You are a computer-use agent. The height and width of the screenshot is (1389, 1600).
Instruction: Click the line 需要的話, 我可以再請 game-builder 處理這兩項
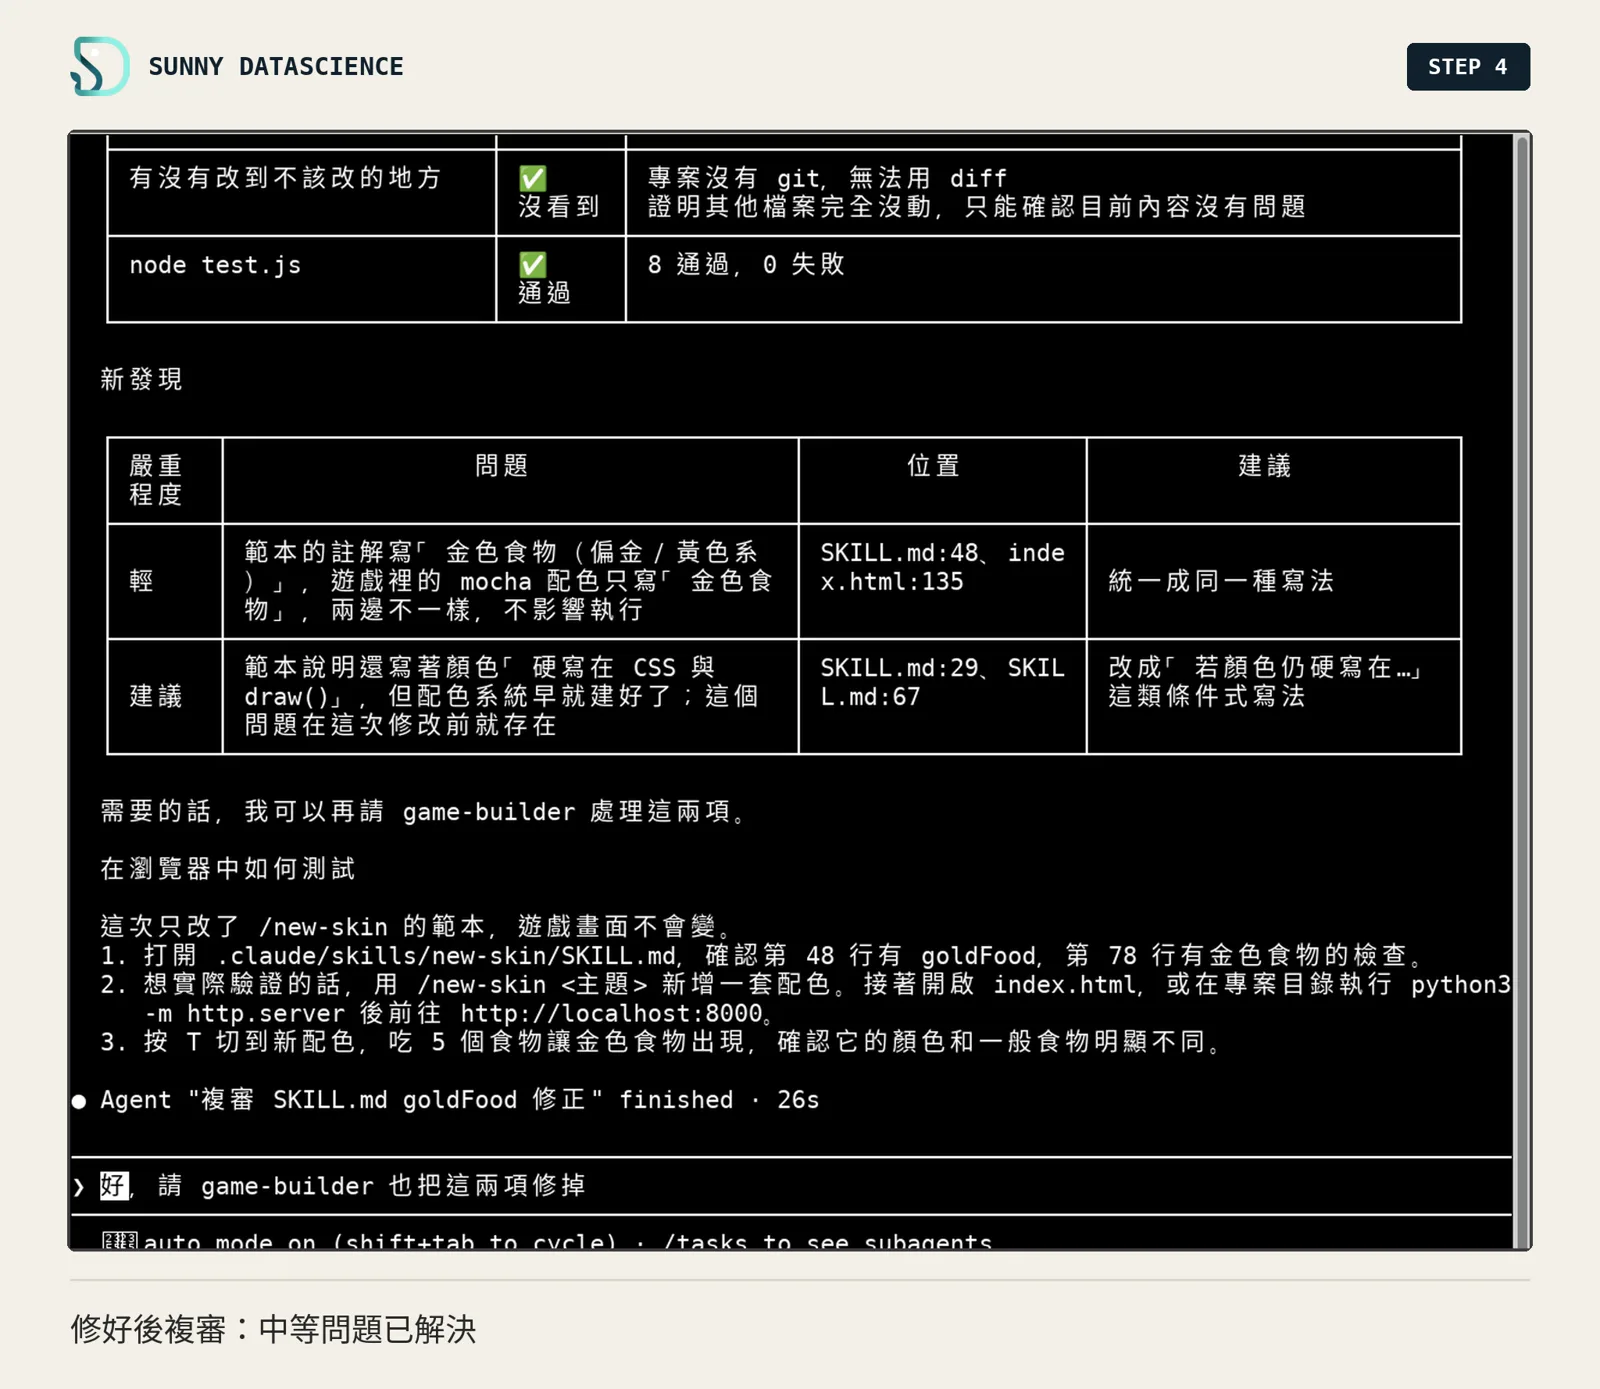[423, 812]
